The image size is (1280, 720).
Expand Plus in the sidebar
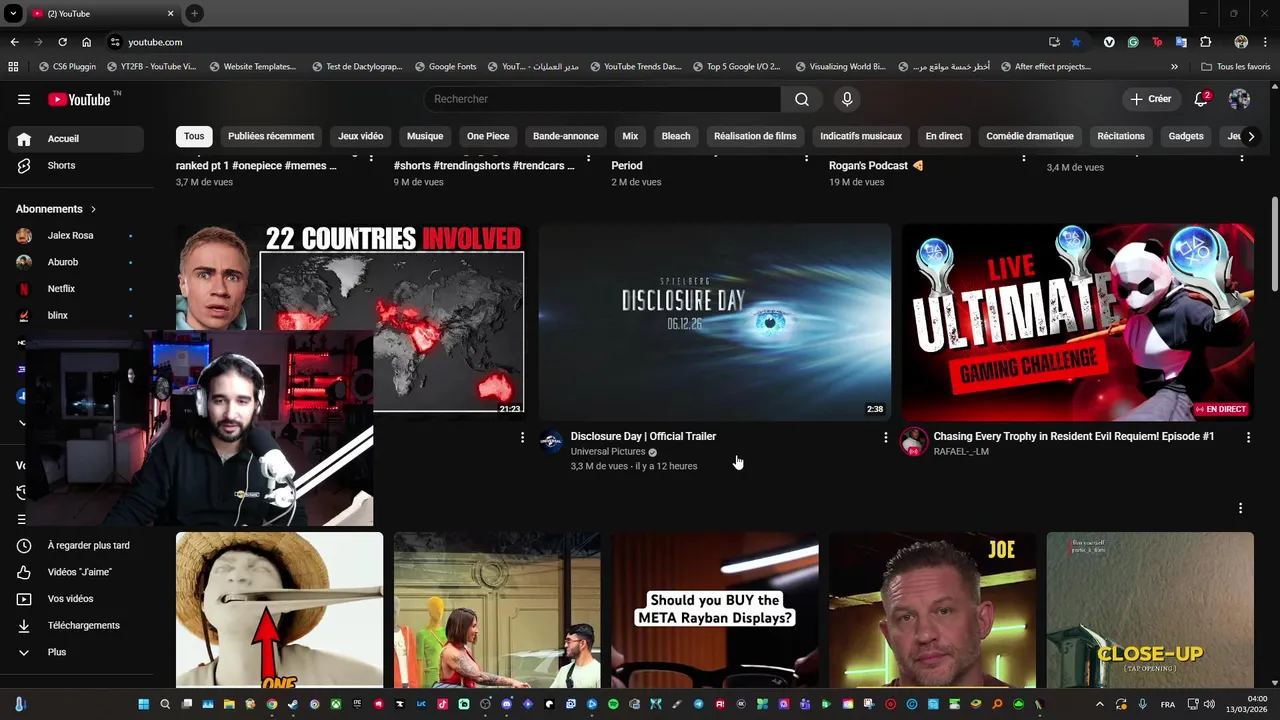pos(76,652)
